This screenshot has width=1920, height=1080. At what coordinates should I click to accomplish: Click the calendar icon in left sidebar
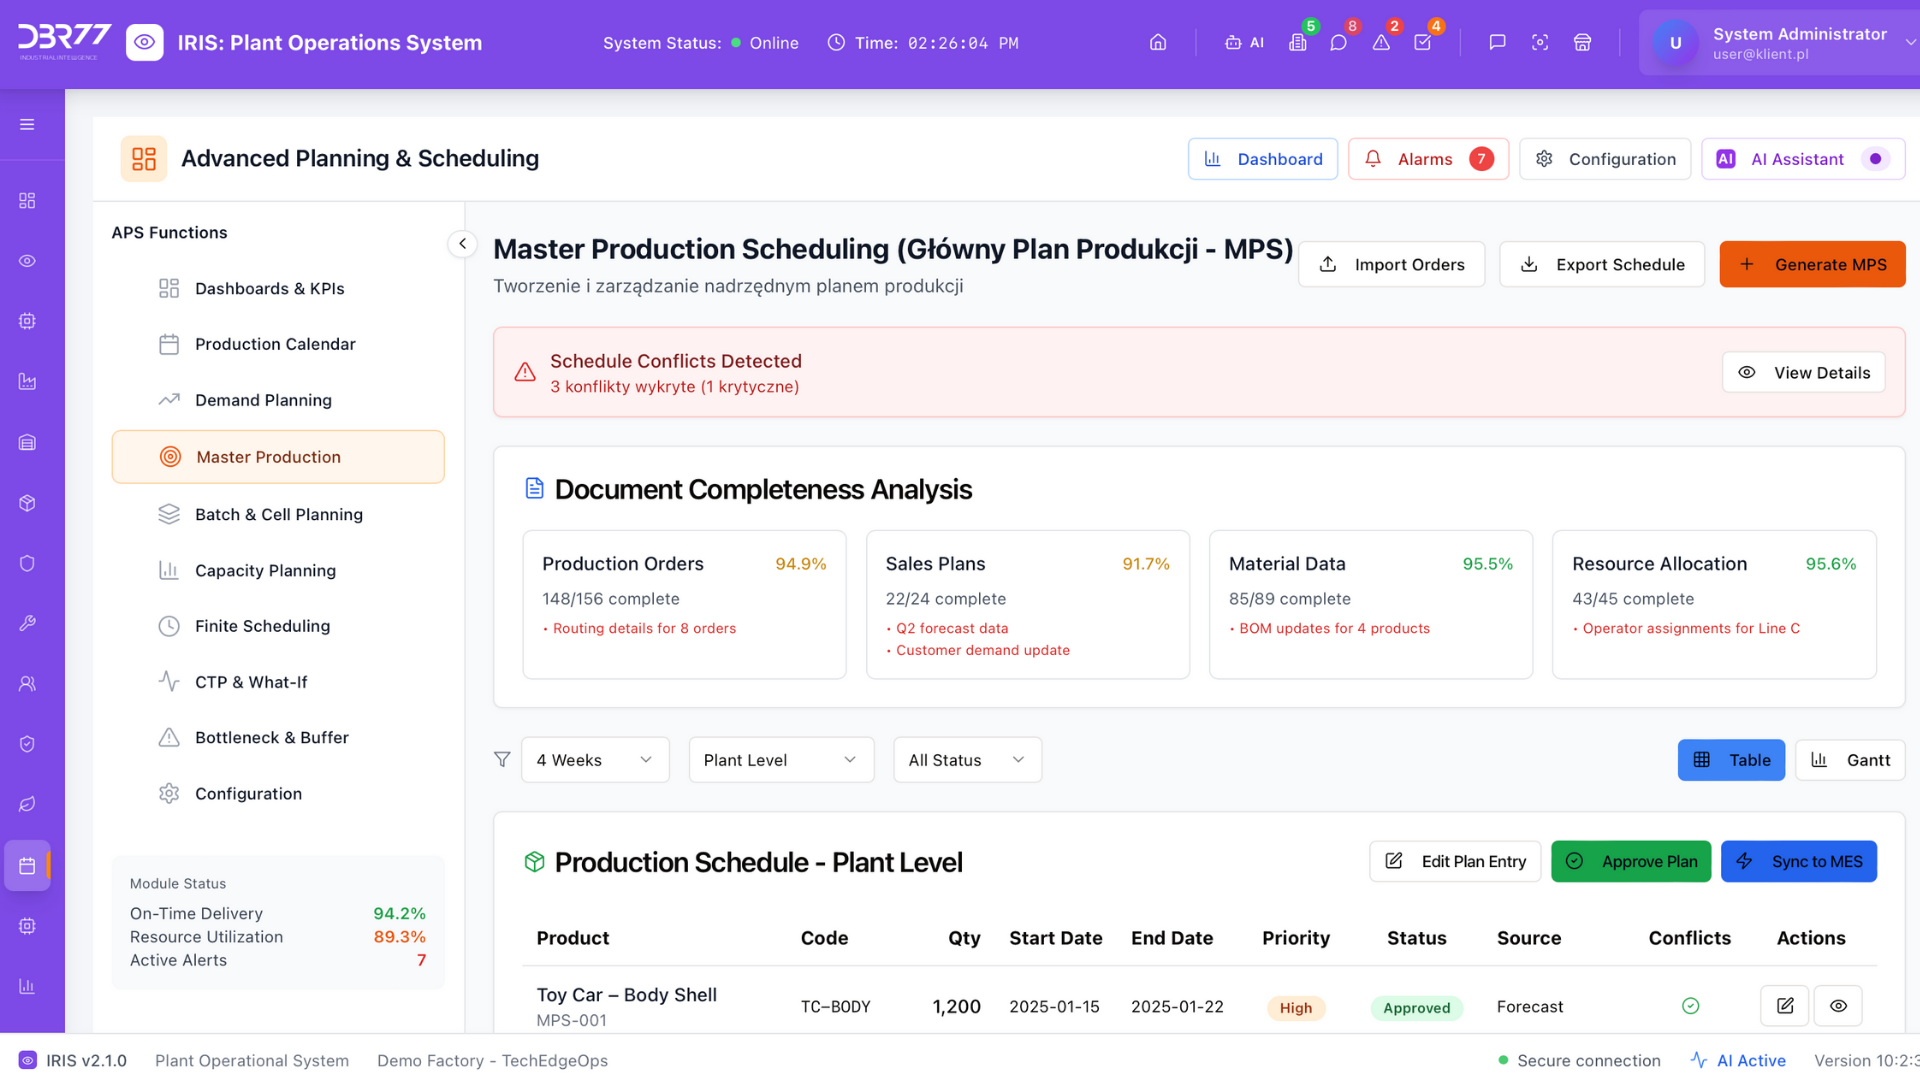pyautogui.click(x=27, y=866)
